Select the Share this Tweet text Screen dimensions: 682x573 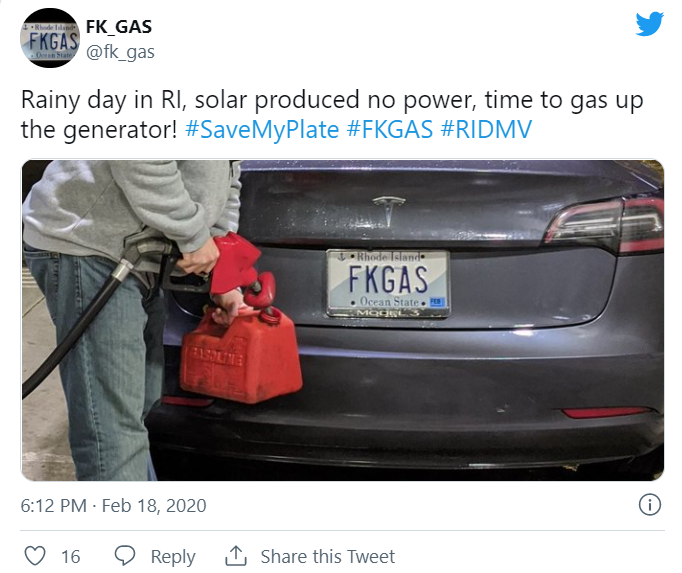pyautogui.click(x=328, y=557)
